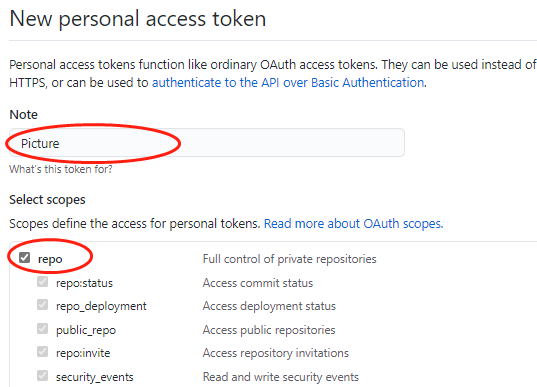Click What's this token for hint text
This screenshot has height=387, width=537.
pyautogui.click(x=61, y=169)
